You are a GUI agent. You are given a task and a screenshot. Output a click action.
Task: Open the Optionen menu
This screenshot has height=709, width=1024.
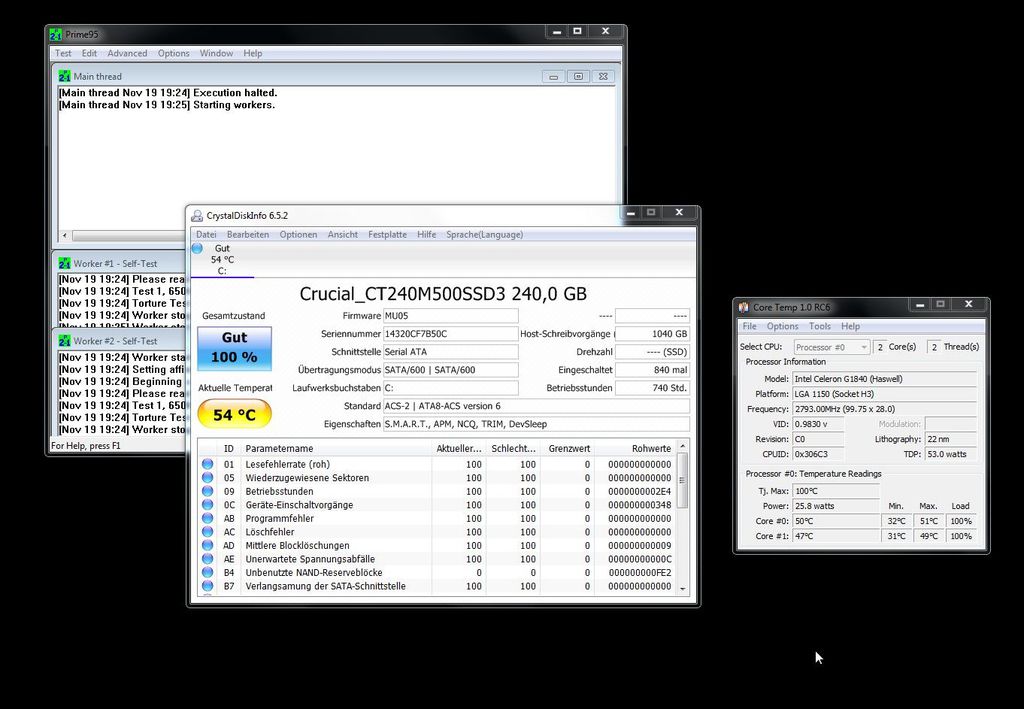tap(298, 234)
